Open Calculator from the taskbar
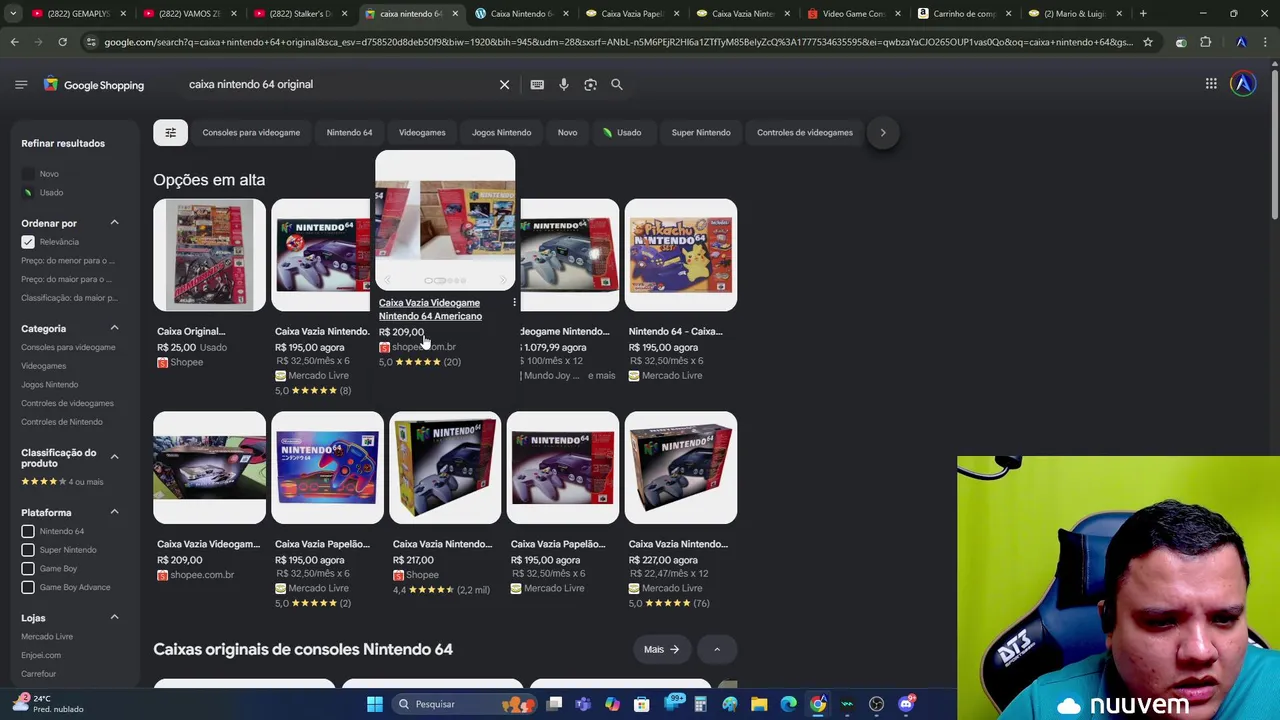The image size is (1280, 720). click(700, 704)
